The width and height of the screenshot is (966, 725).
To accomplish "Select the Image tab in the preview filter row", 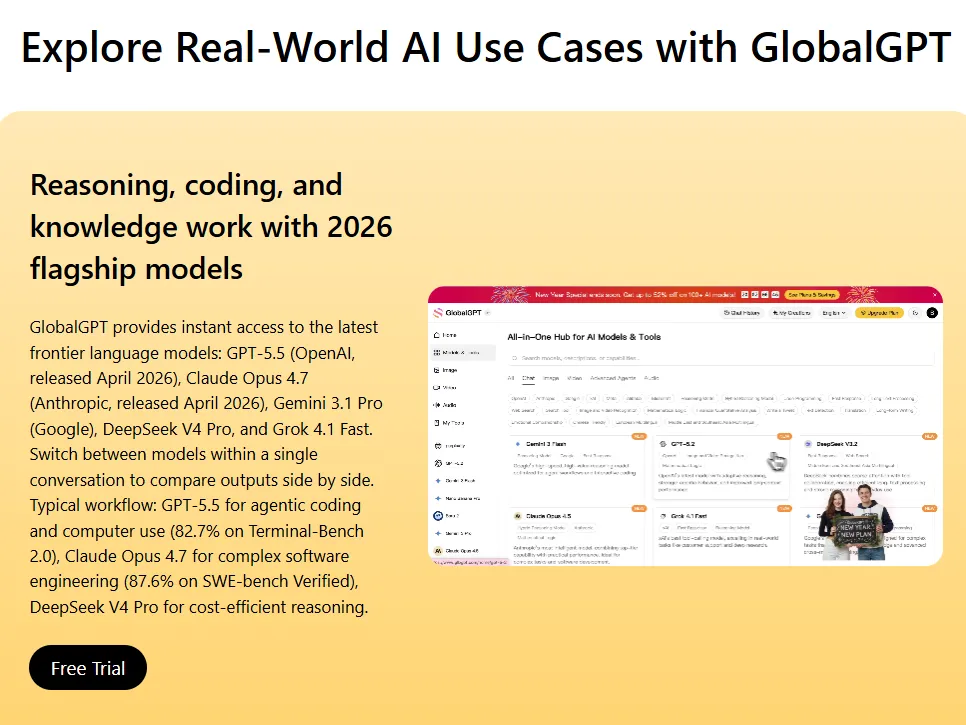I will click(x=551, y=378).
